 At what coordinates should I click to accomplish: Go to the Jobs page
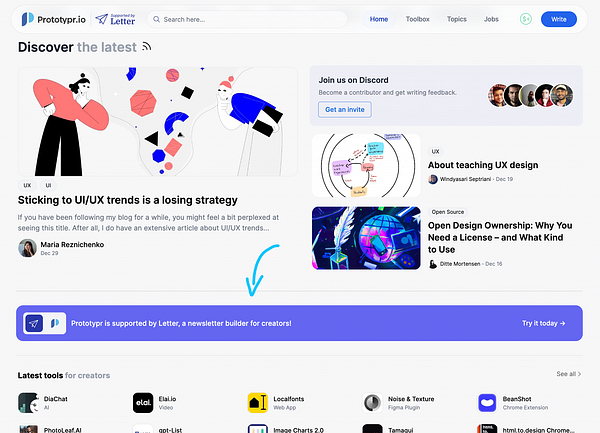491,19
